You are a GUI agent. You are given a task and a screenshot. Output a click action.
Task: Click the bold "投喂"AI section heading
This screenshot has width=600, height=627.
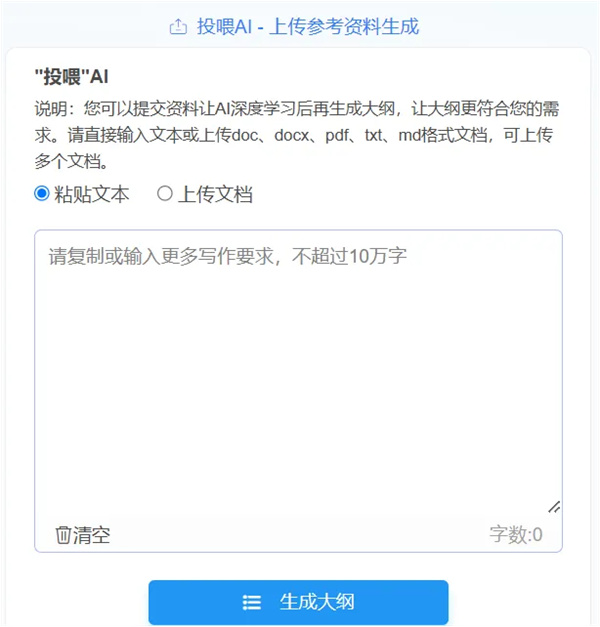click(72, 76)
